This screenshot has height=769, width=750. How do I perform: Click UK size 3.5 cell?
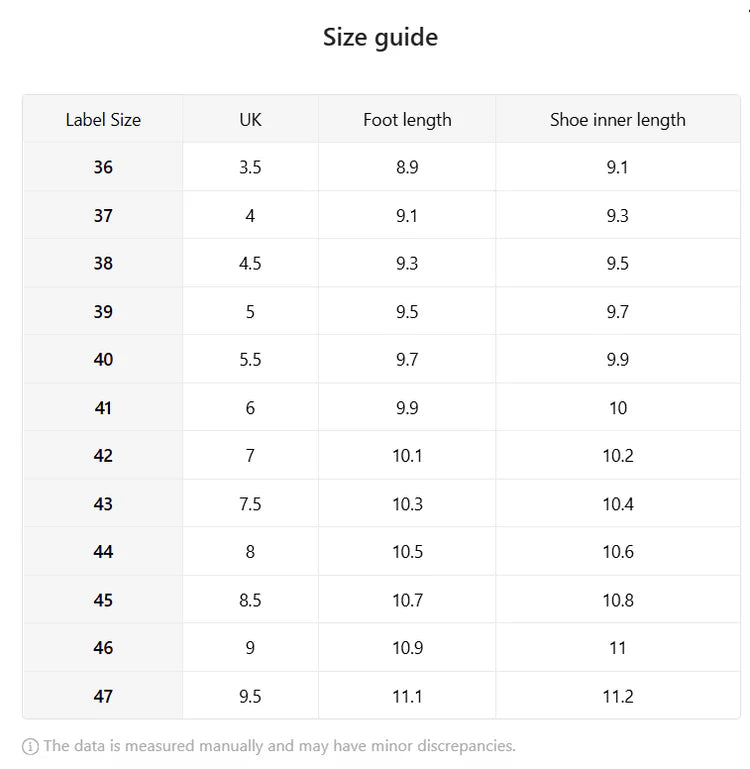[x=250, y=168]
